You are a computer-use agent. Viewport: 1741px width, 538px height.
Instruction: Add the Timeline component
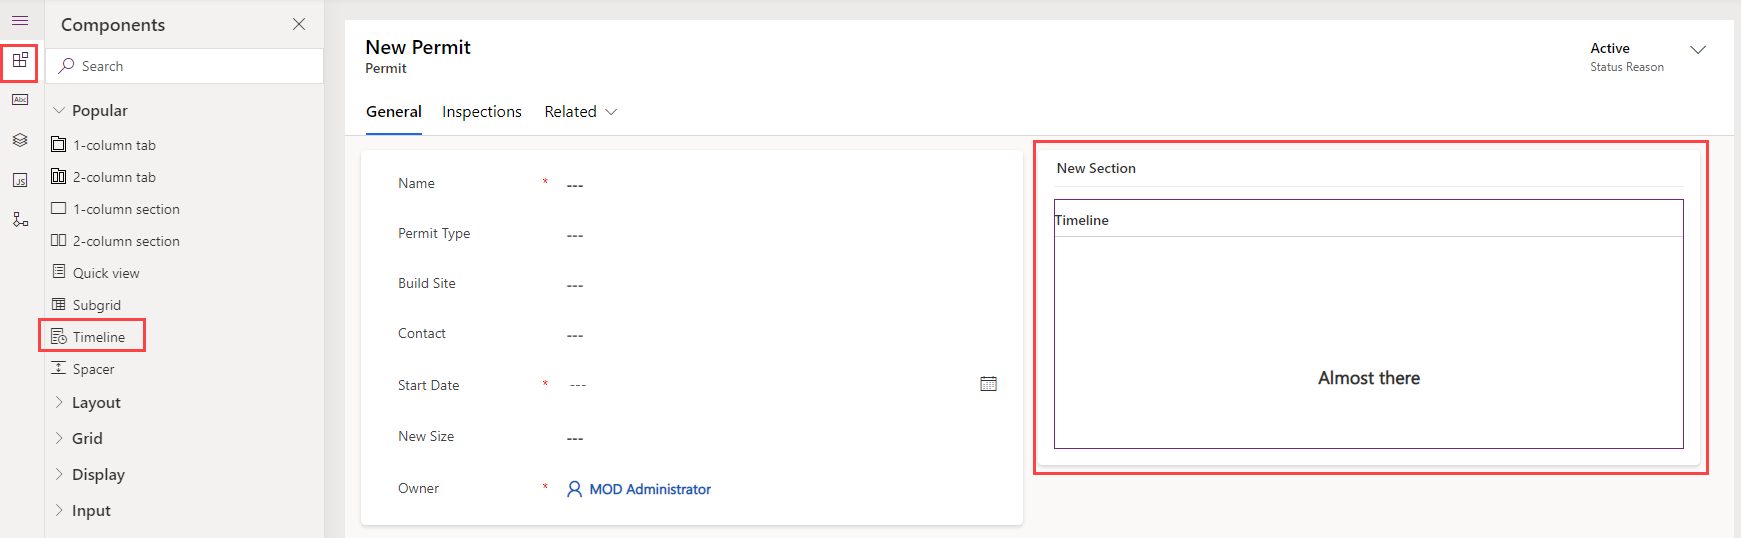pos(98,337)
